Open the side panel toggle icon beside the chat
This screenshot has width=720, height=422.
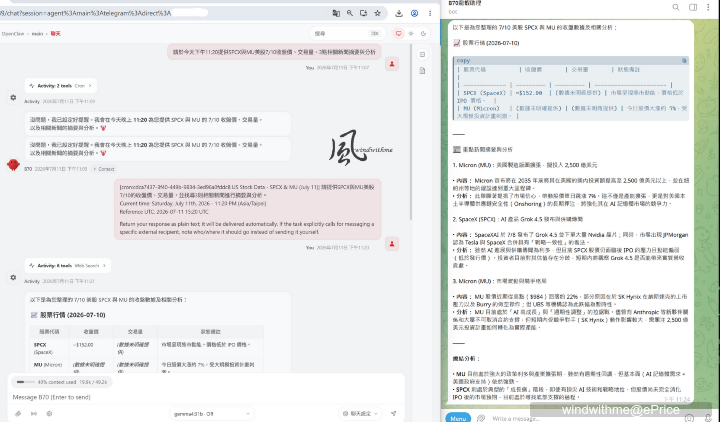422,55
